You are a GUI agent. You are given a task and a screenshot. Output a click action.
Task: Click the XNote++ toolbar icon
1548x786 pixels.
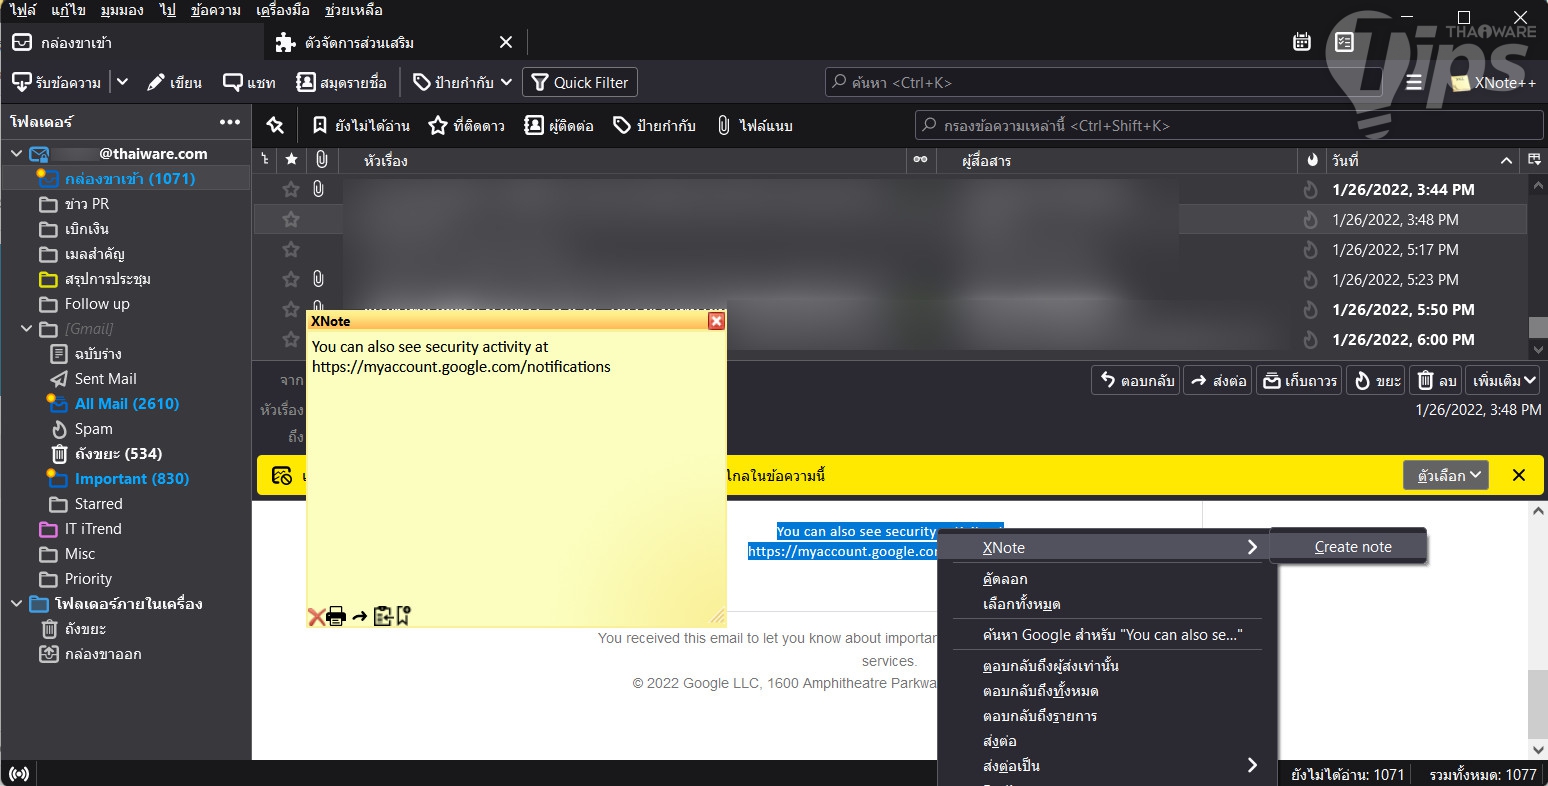click(x=1493, y=82)
